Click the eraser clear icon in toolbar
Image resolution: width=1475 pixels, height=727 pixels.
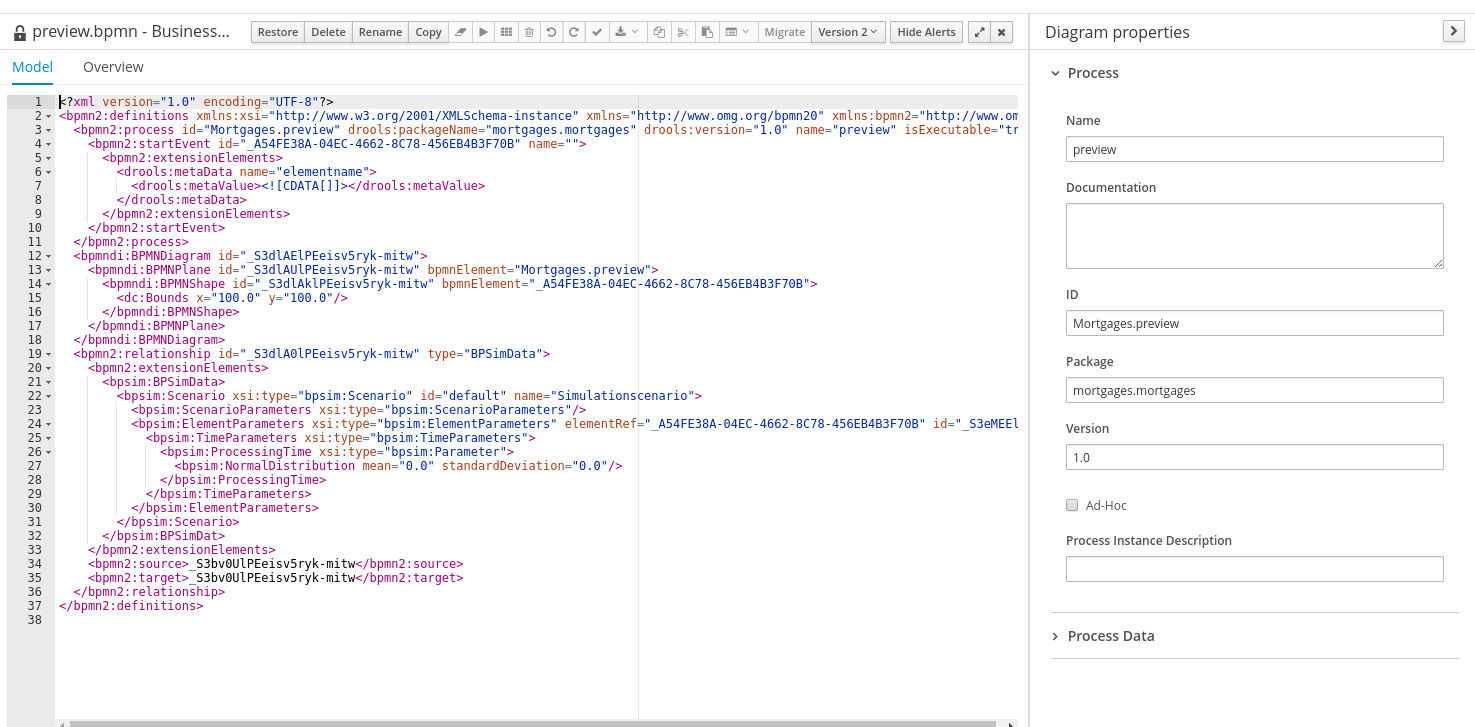pyautogui.click(x=460, y=32)
